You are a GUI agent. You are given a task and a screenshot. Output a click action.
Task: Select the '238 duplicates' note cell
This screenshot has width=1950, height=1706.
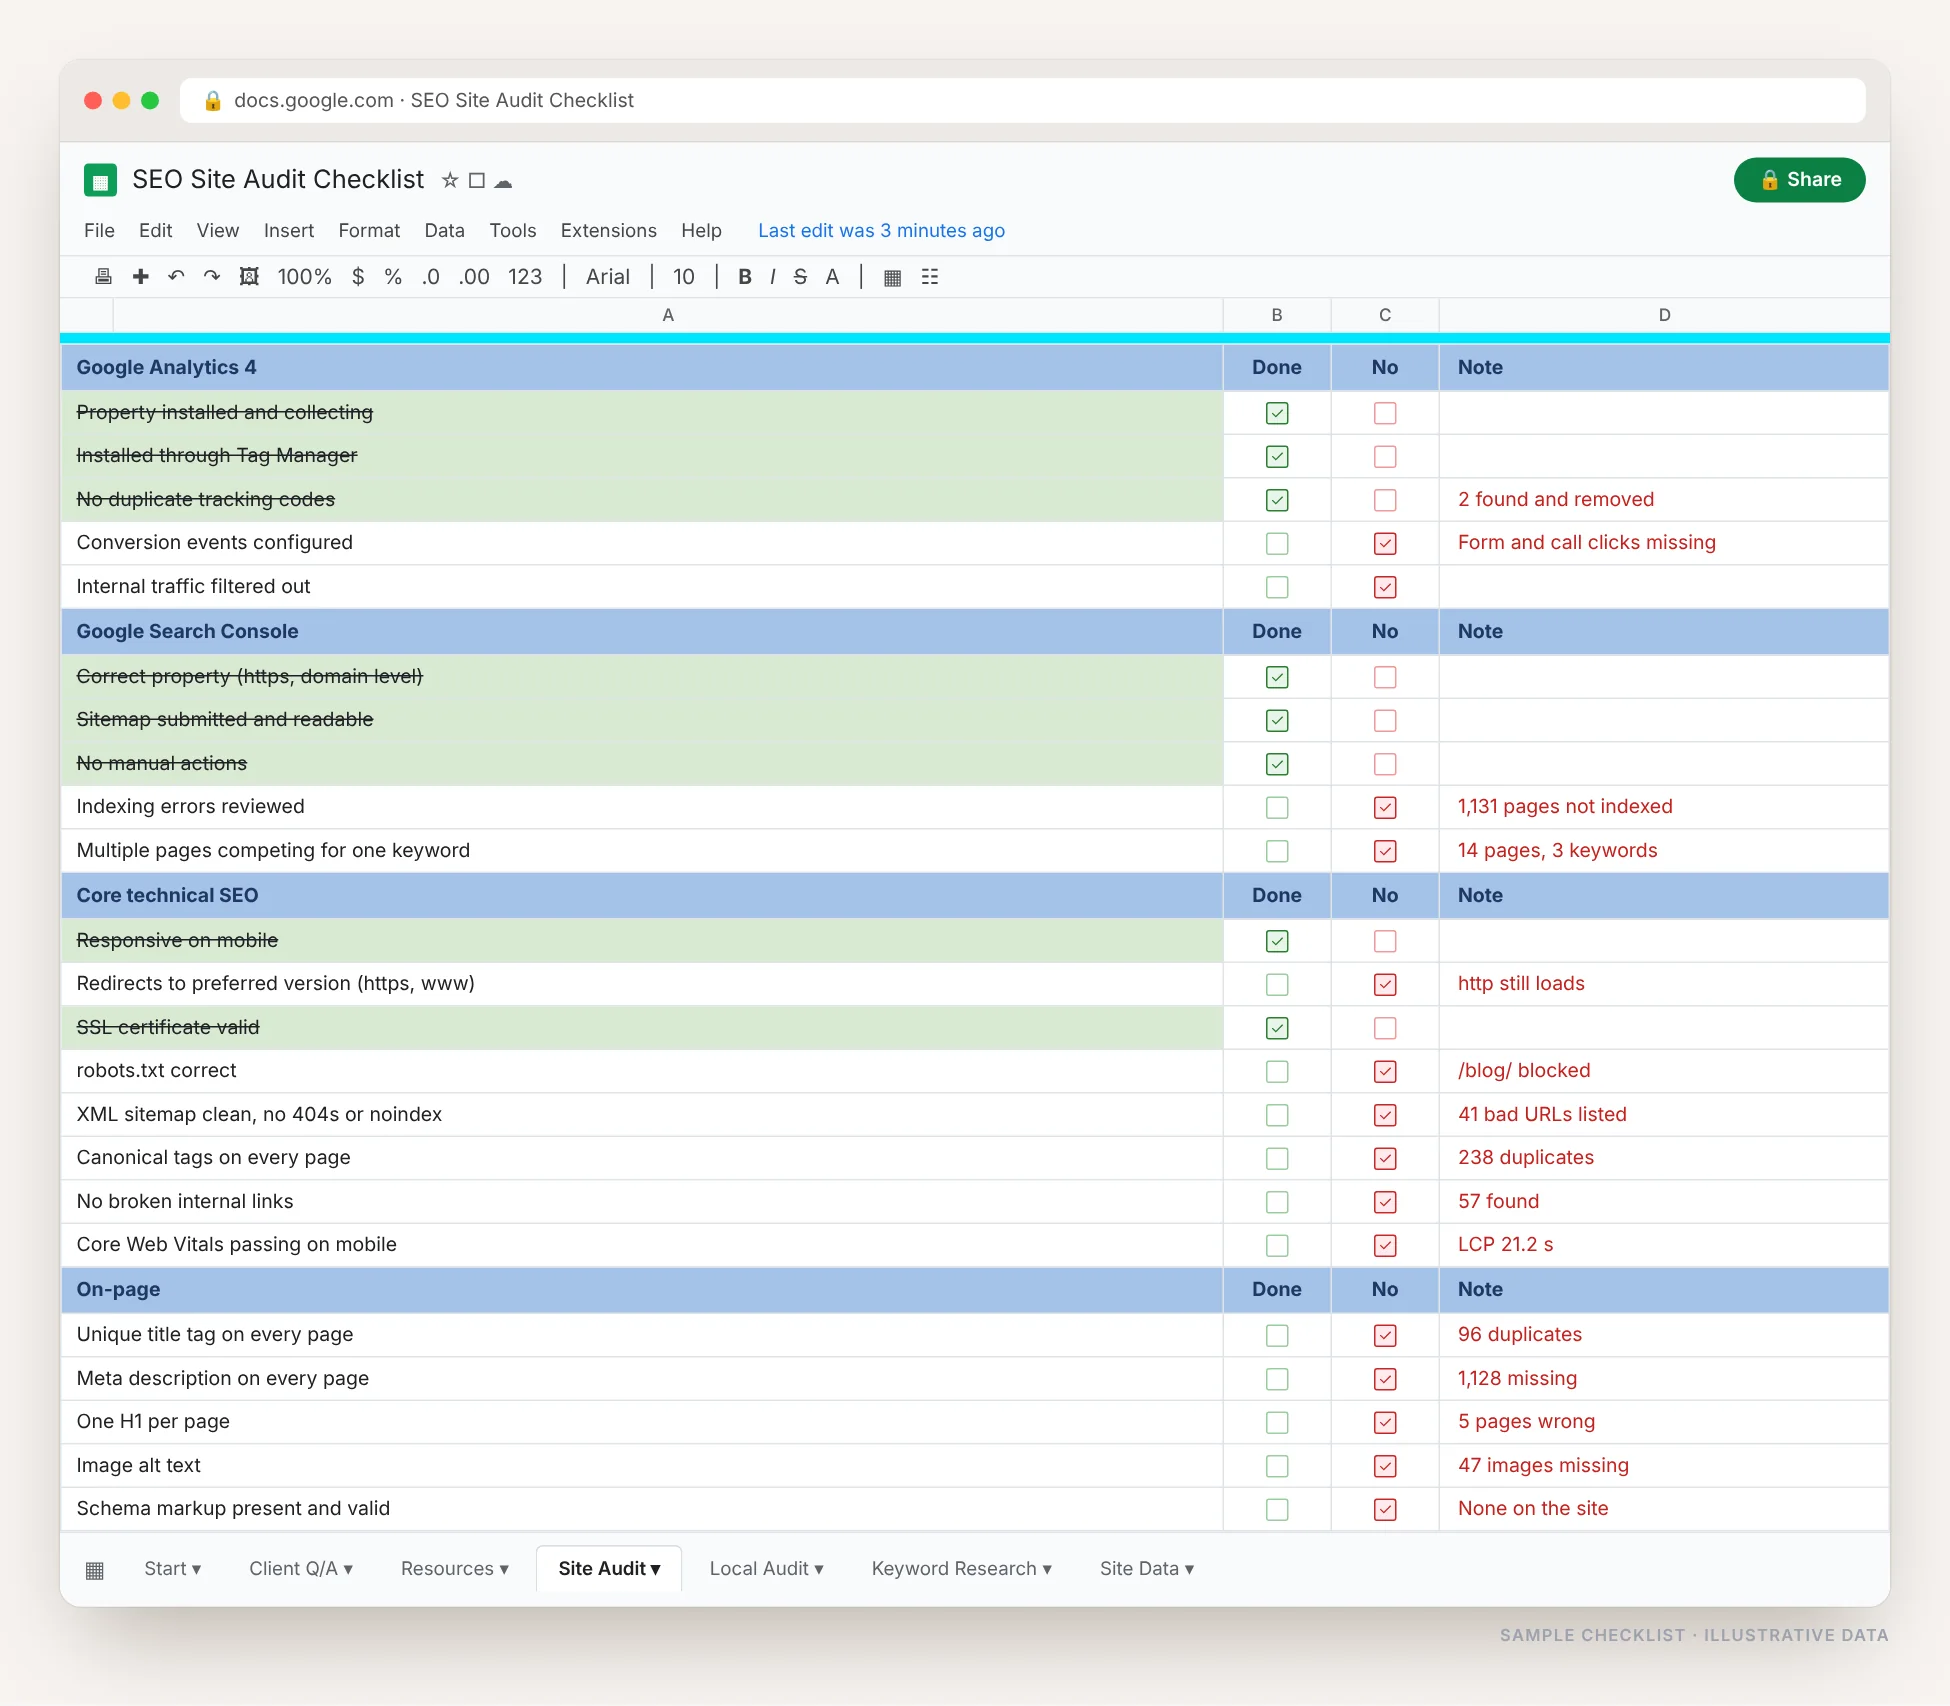(1664, 1158)
